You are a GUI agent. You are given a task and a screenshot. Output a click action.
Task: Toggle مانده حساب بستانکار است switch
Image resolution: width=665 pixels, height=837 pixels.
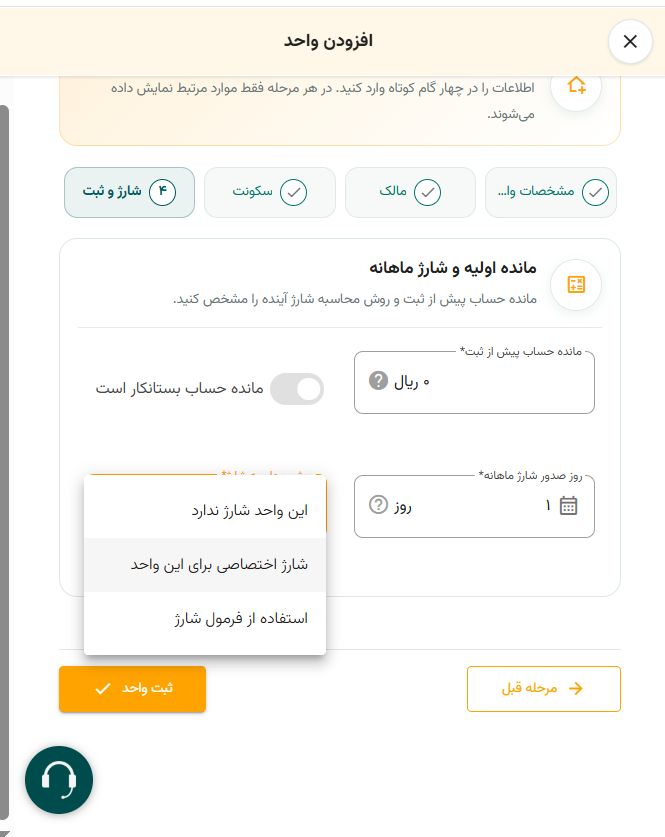[297, 389]
